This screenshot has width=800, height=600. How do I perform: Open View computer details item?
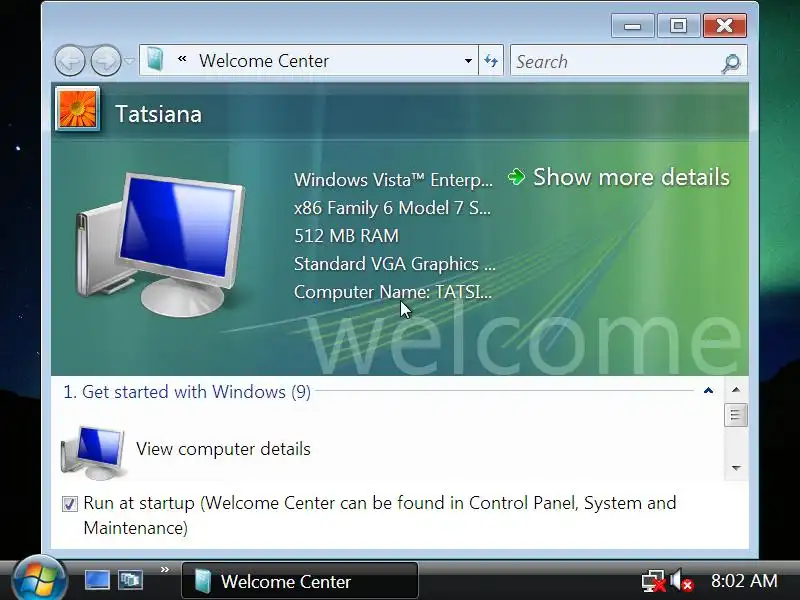coord(223,449)
